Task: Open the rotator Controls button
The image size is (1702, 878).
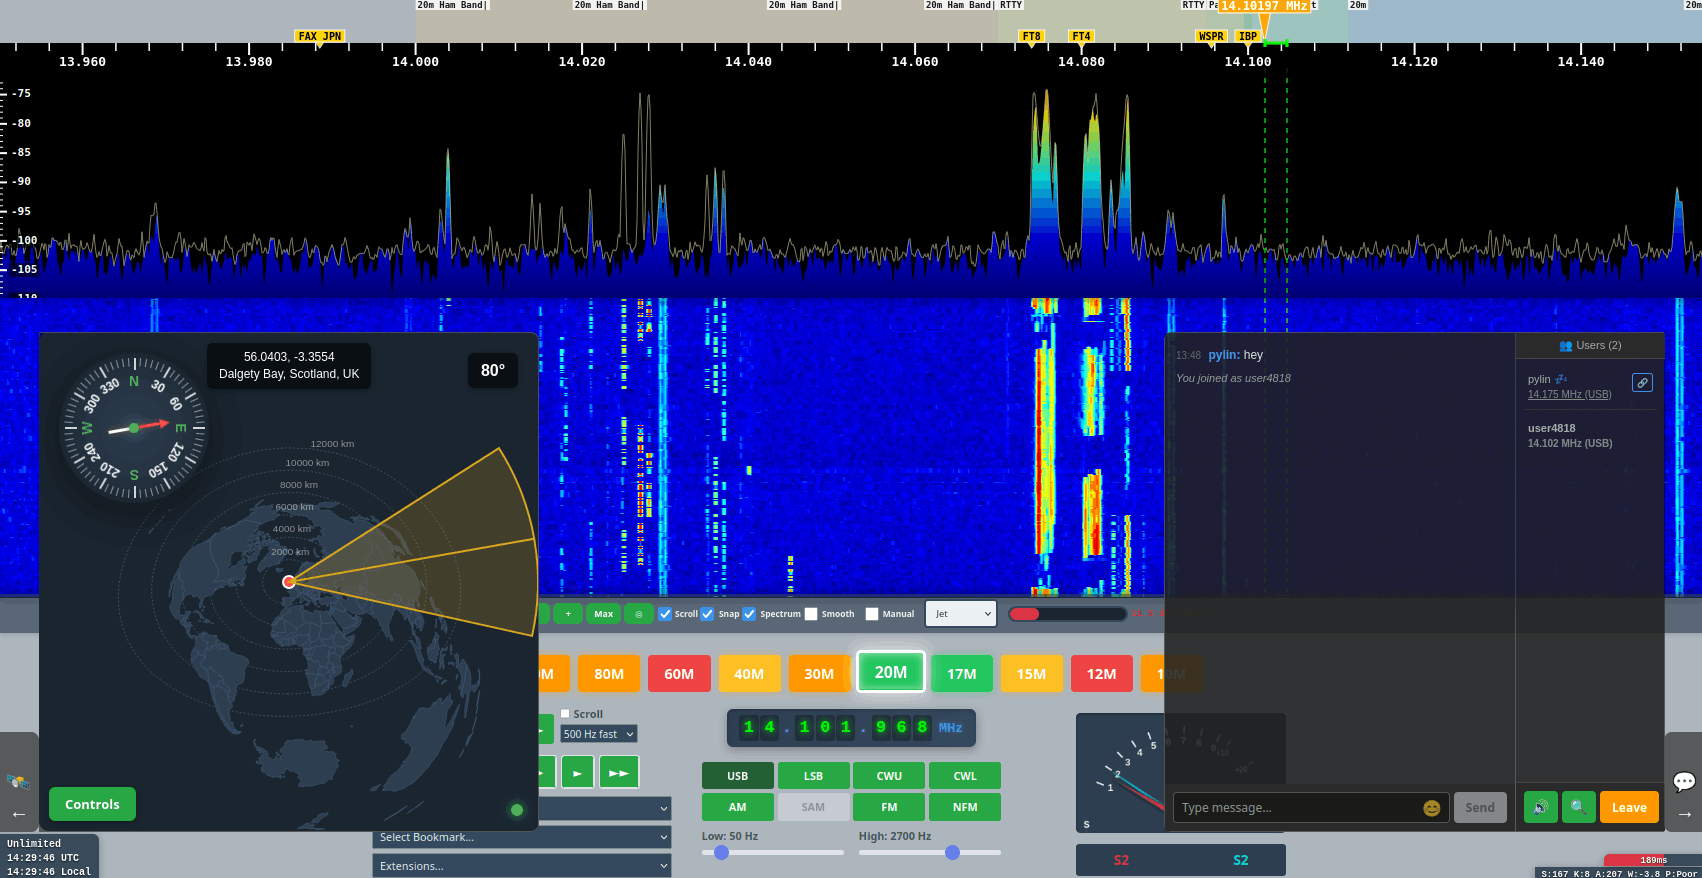Action: point(92,804)
